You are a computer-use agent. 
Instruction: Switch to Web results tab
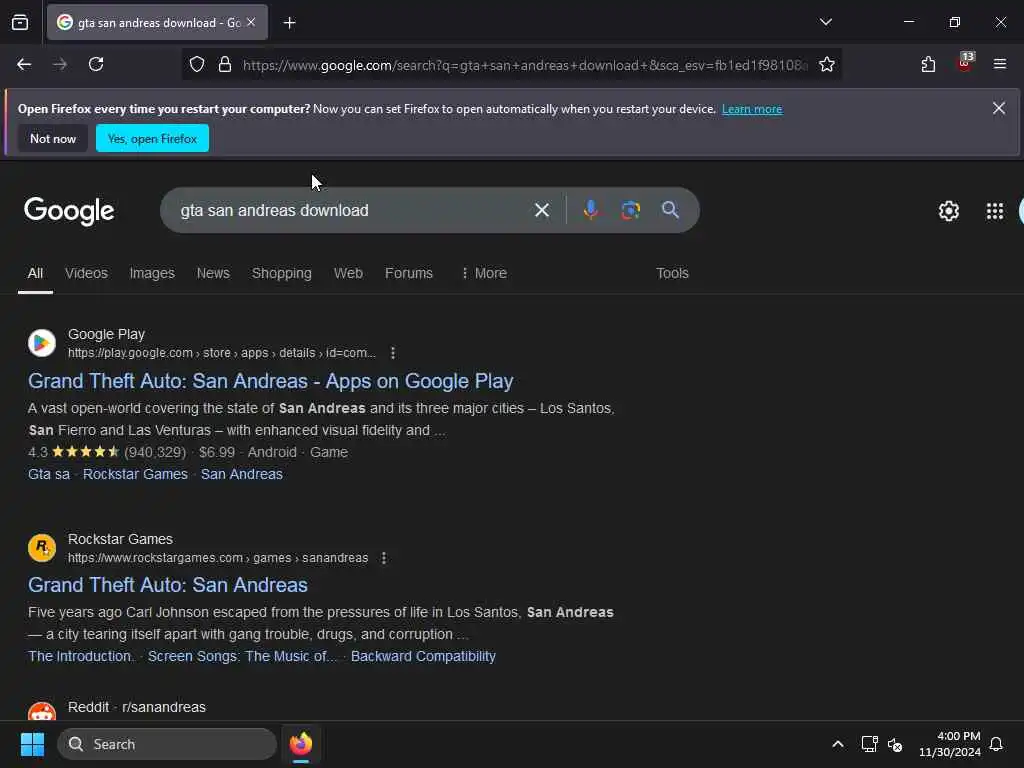[348, 273]
